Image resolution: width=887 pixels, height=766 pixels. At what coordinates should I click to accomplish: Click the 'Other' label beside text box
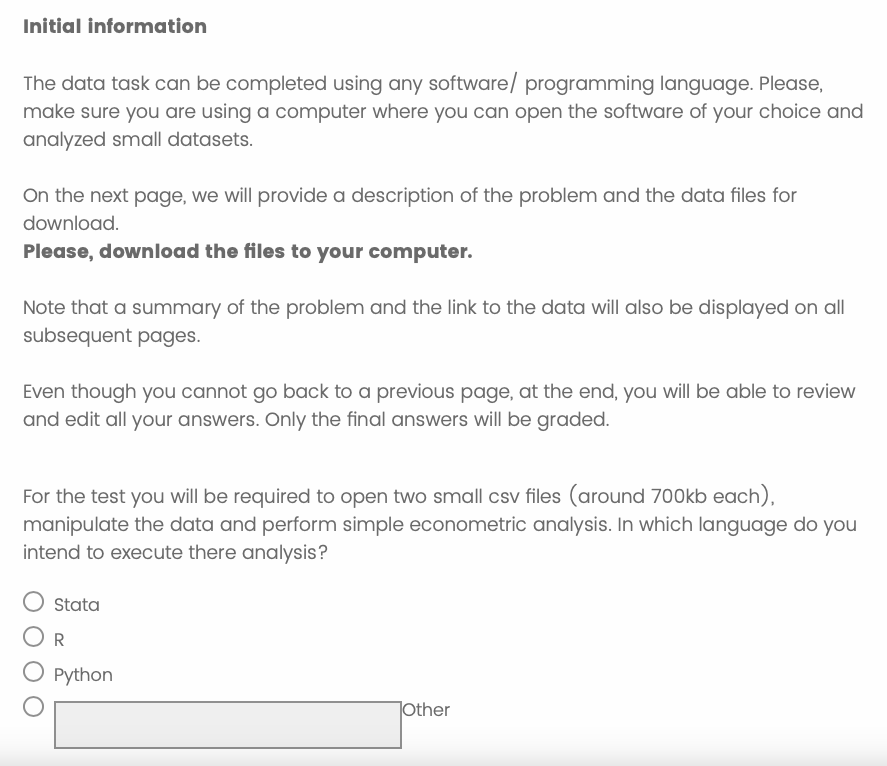coord(427,710)
